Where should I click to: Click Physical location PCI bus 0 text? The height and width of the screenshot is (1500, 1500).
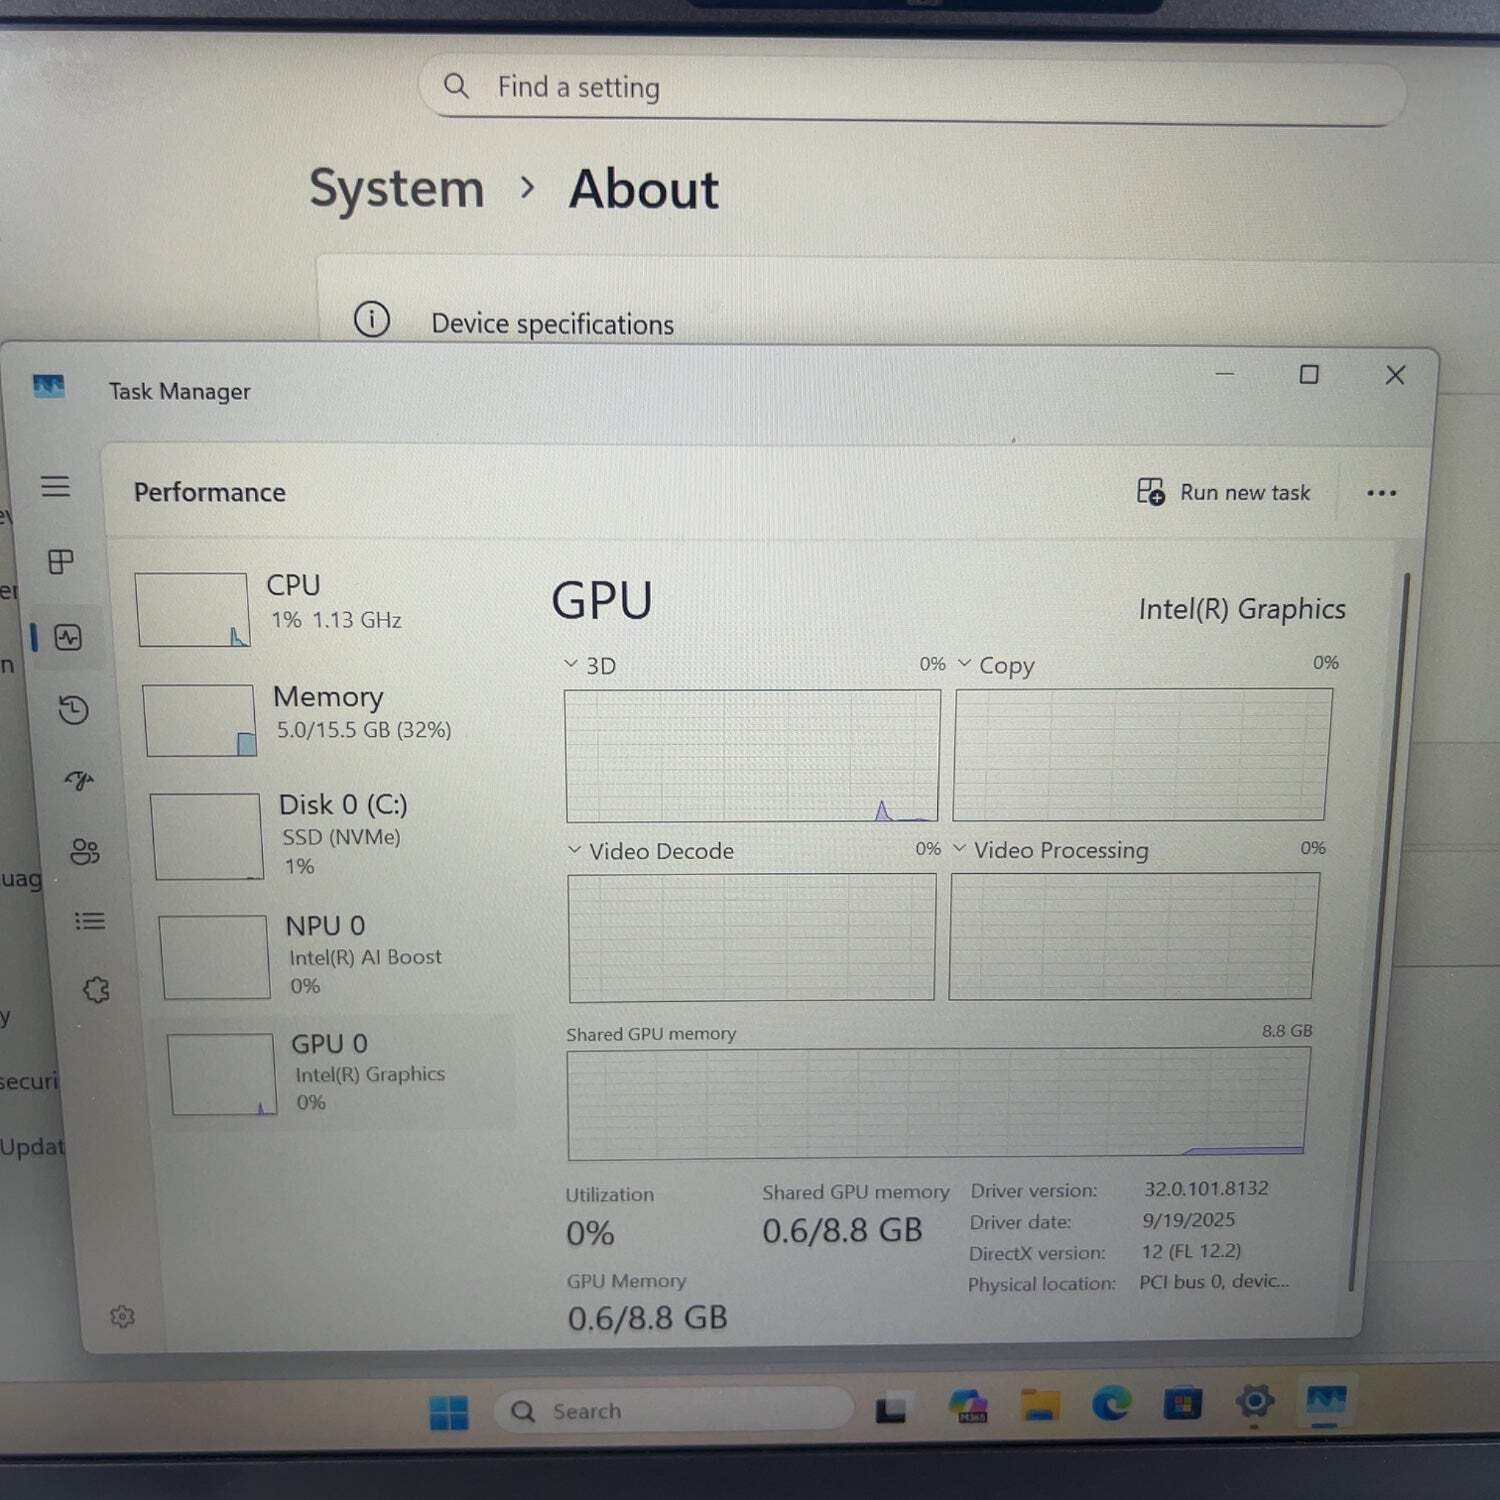click(x=1213, y=1281)
